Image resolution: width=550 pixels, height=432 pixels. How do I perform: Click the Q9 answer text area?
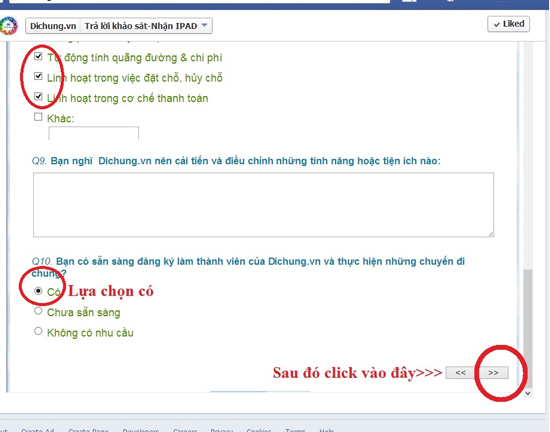point(263,205)
